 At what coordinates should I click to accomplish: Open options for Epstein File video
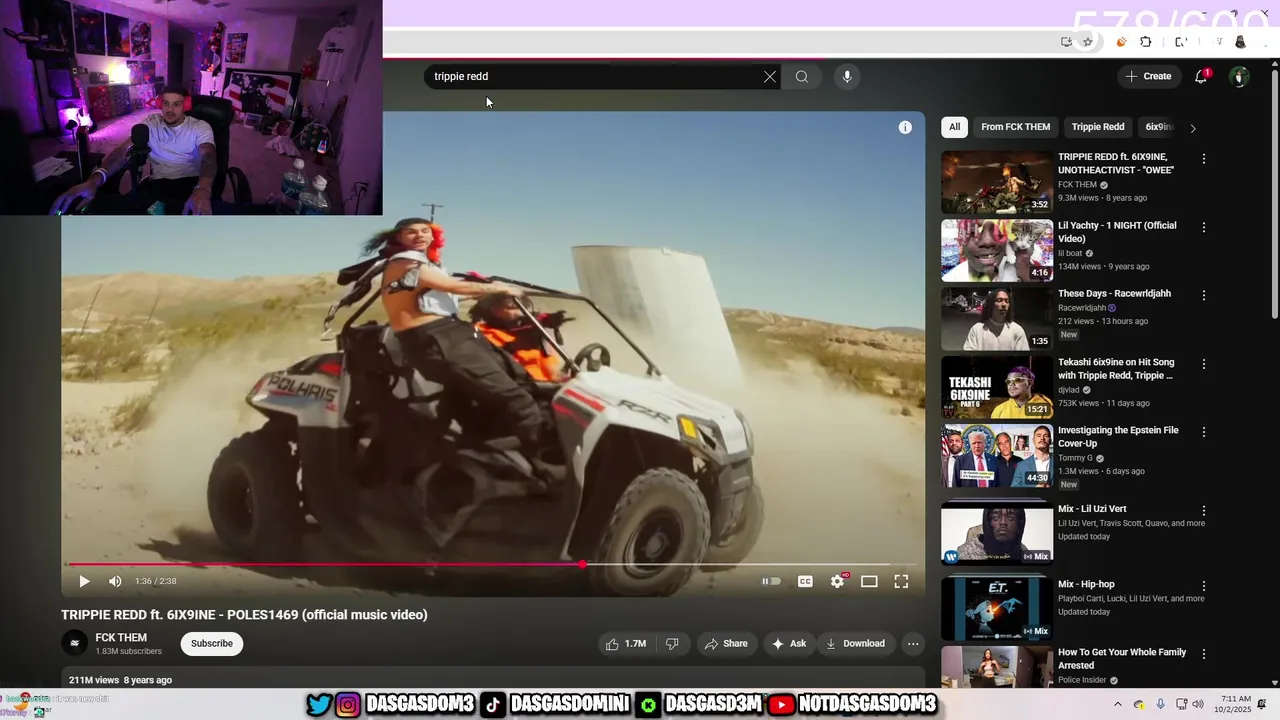pyautogui.click(x=1204, y=432)
